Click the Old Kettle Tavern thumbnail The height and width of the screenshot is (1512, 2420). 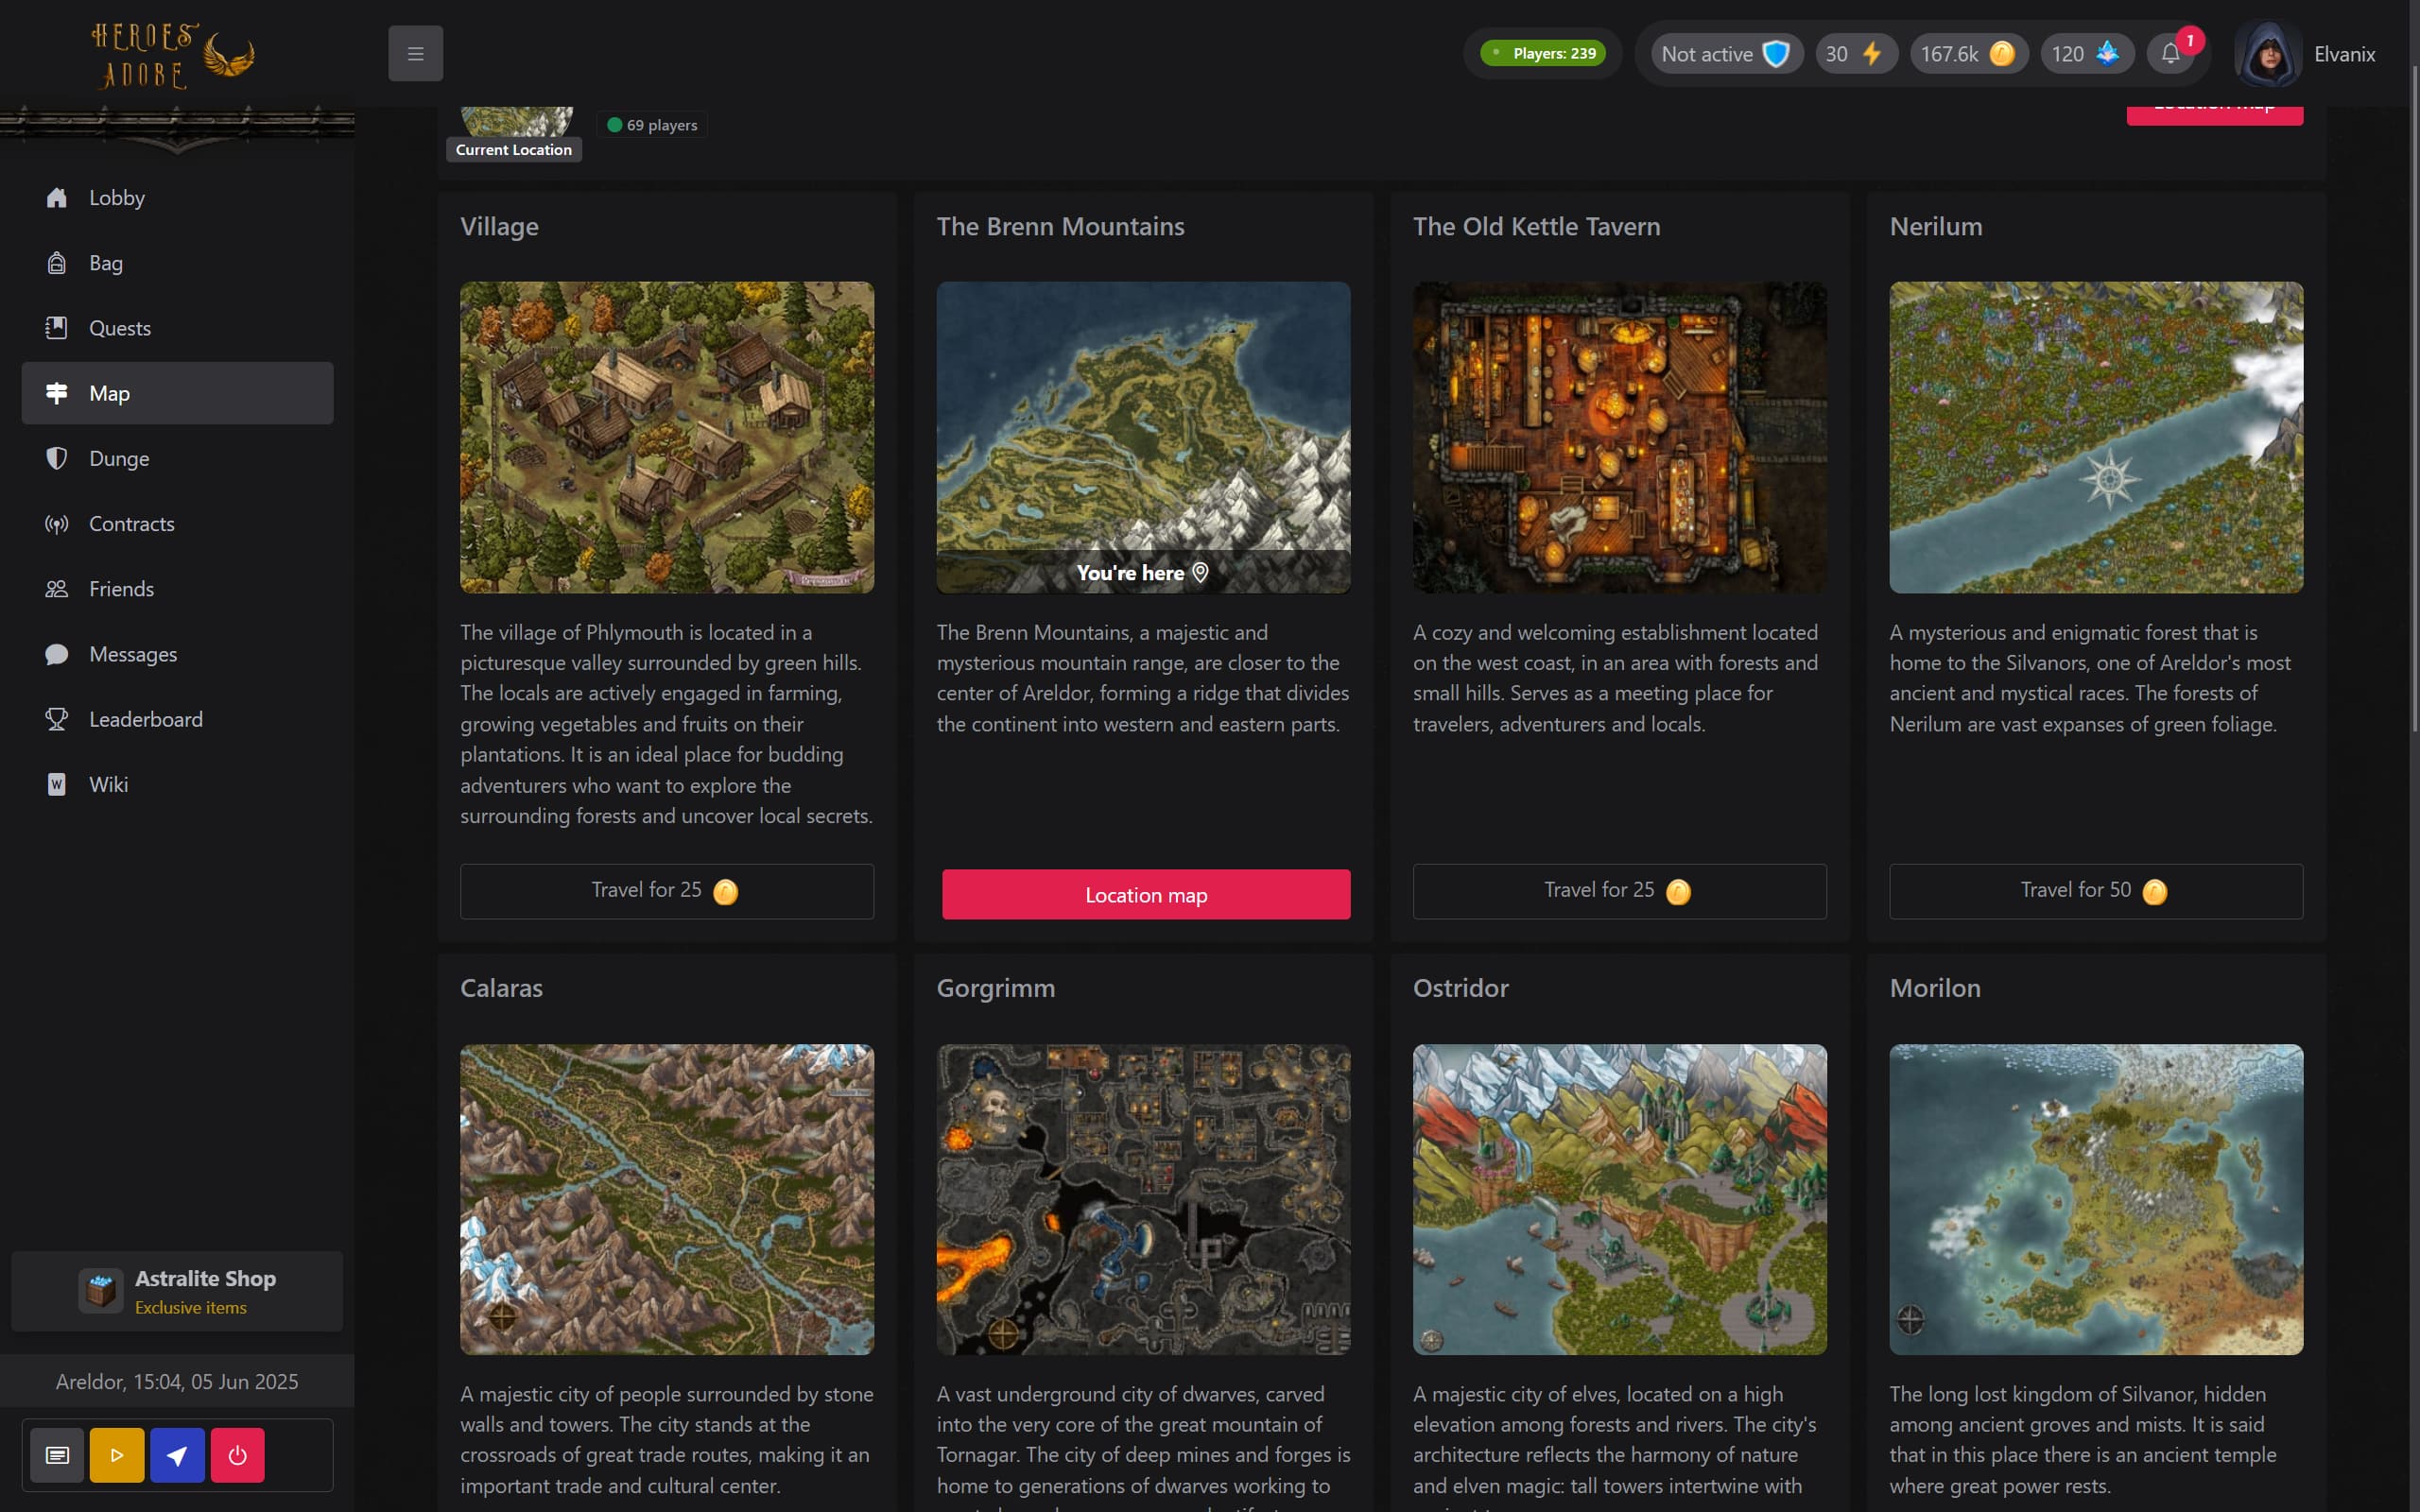click(x=1619, y=437)
